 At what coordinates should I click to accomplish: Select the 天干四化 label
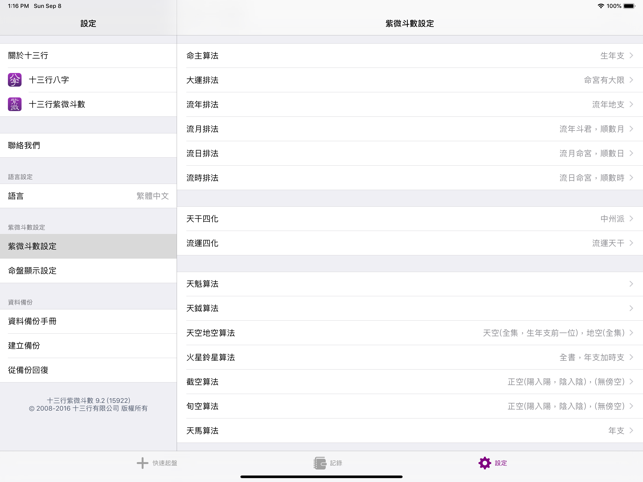tap(202, 219)
